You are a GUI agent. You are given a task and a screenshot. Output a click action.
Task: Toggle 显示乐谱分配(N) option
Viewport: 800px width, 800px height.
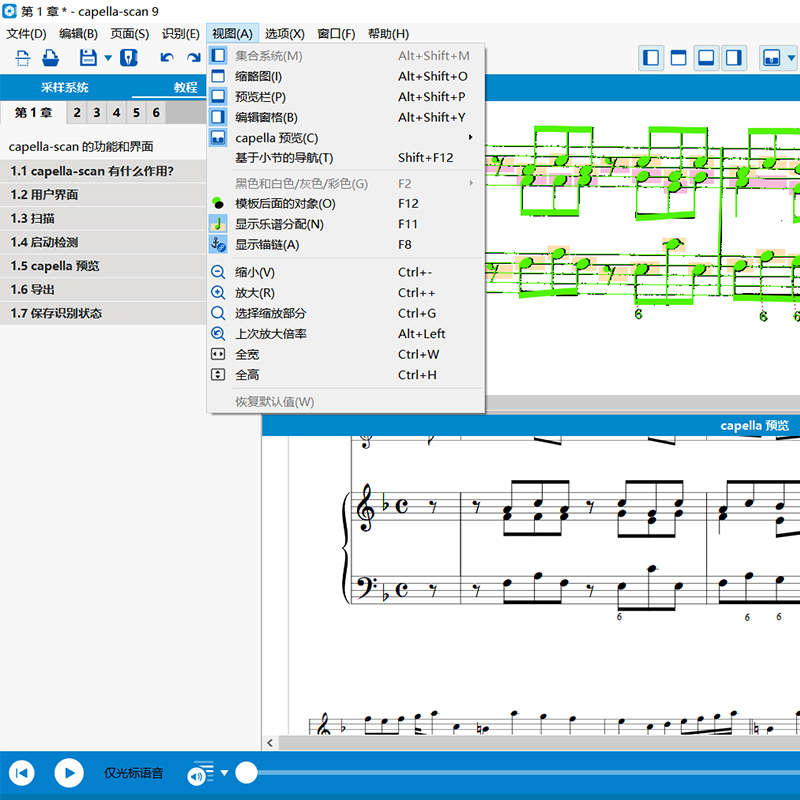pos(345,224)
